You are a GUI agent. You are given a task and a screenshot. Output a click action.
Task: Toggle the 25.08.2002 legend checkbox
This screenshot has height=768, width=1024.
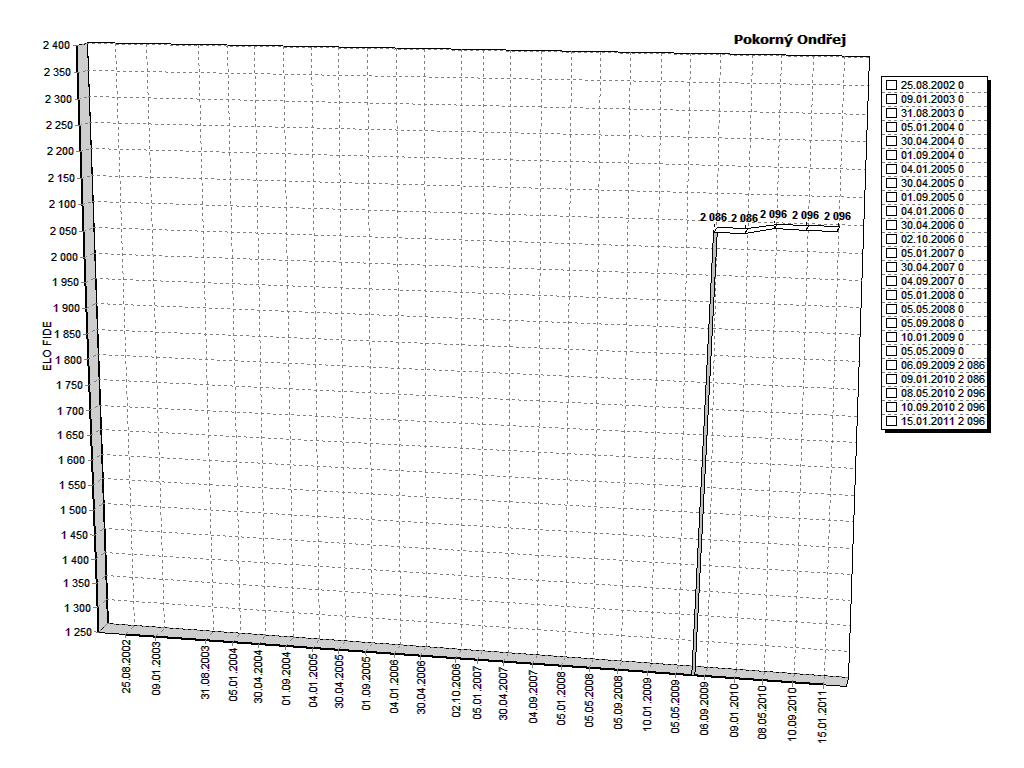tap(891, 86)
